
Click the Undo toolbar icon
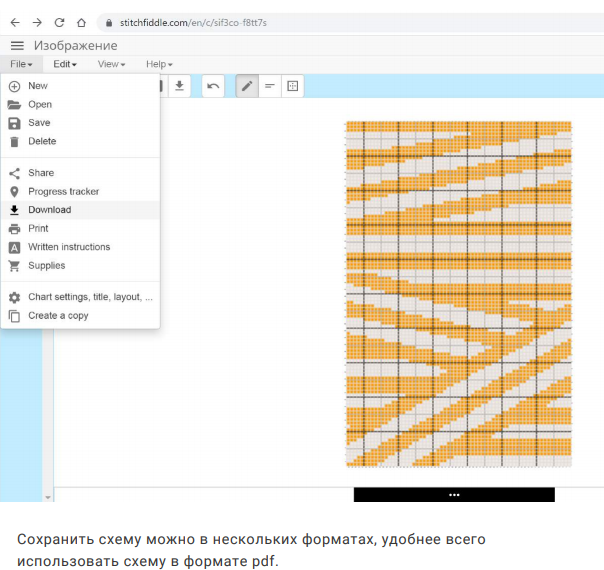[x=213, y=86]
